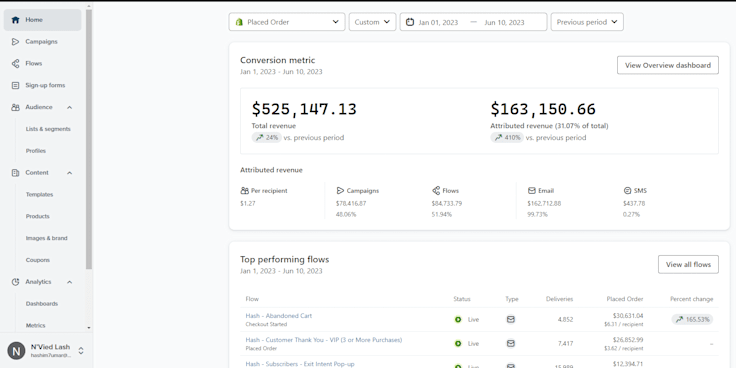Click the Per recipient people icon
This screenshot has width=736, height=368.
click(x=244, y=191)
